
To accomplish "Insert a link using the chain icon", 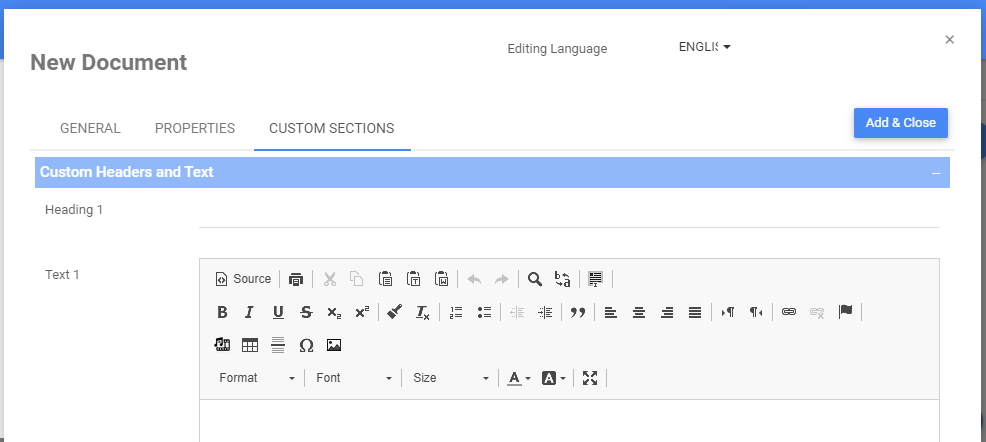I will (x=789, y=312).
